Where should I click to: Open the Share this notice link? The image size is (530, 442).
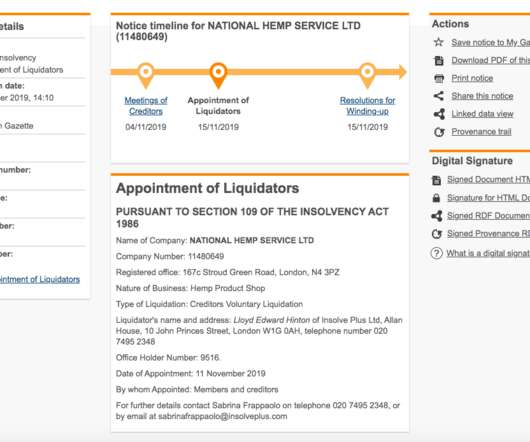pos(482,96)
